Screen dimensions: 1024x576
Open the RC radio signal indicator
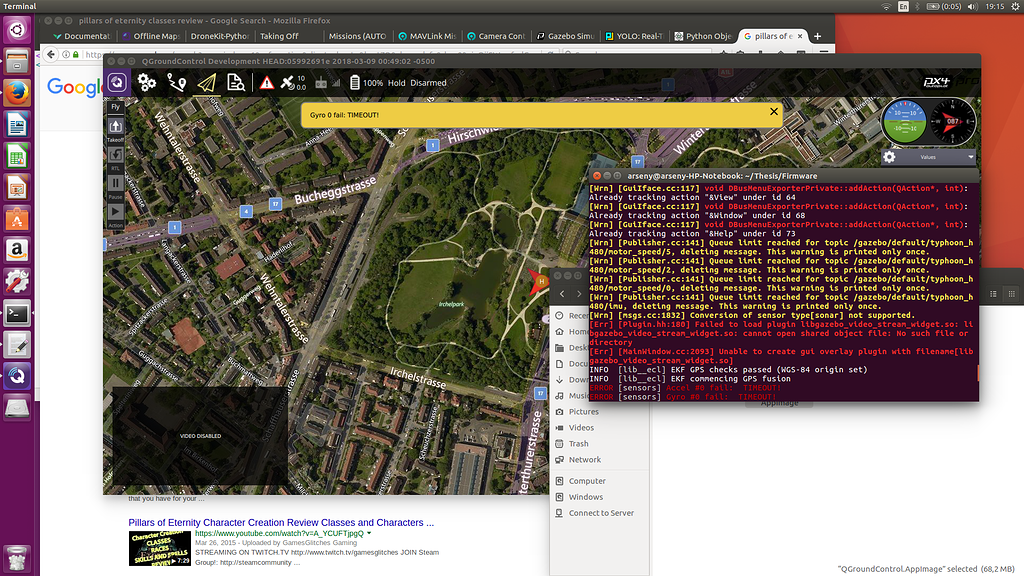328,83
